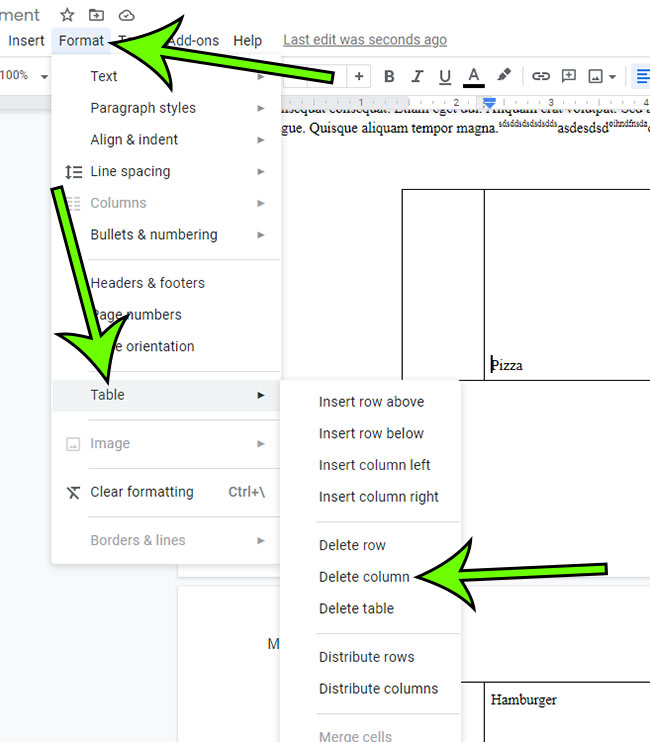Click the Hamburger table cell

point(567,712)
